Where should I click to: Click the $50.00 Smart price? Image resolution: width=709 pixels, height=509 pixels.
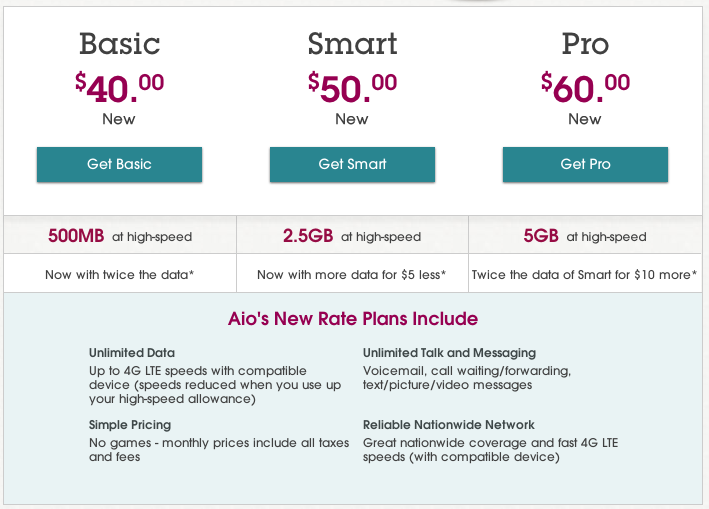(352, 88)
